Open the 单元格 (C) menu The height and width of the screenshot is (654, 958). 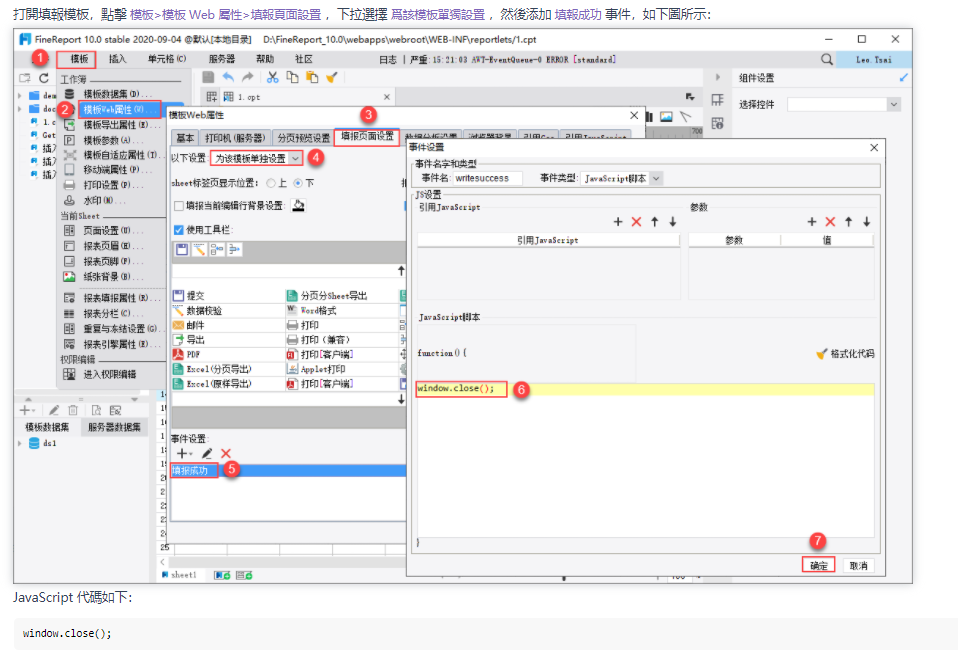coord(167,59)
